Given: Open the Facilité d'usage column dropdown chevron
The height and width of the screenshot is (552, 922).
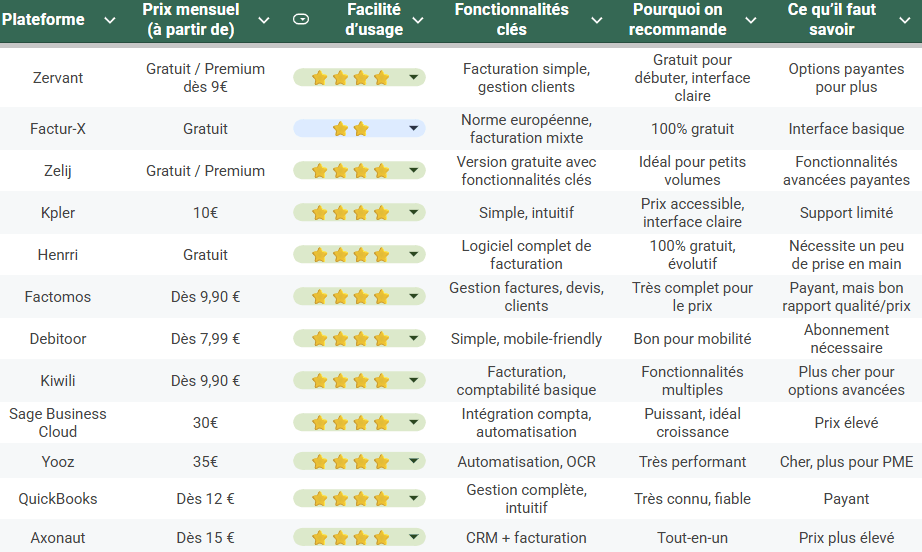Looking at the screenshot, I should click(x=418, y=20).
